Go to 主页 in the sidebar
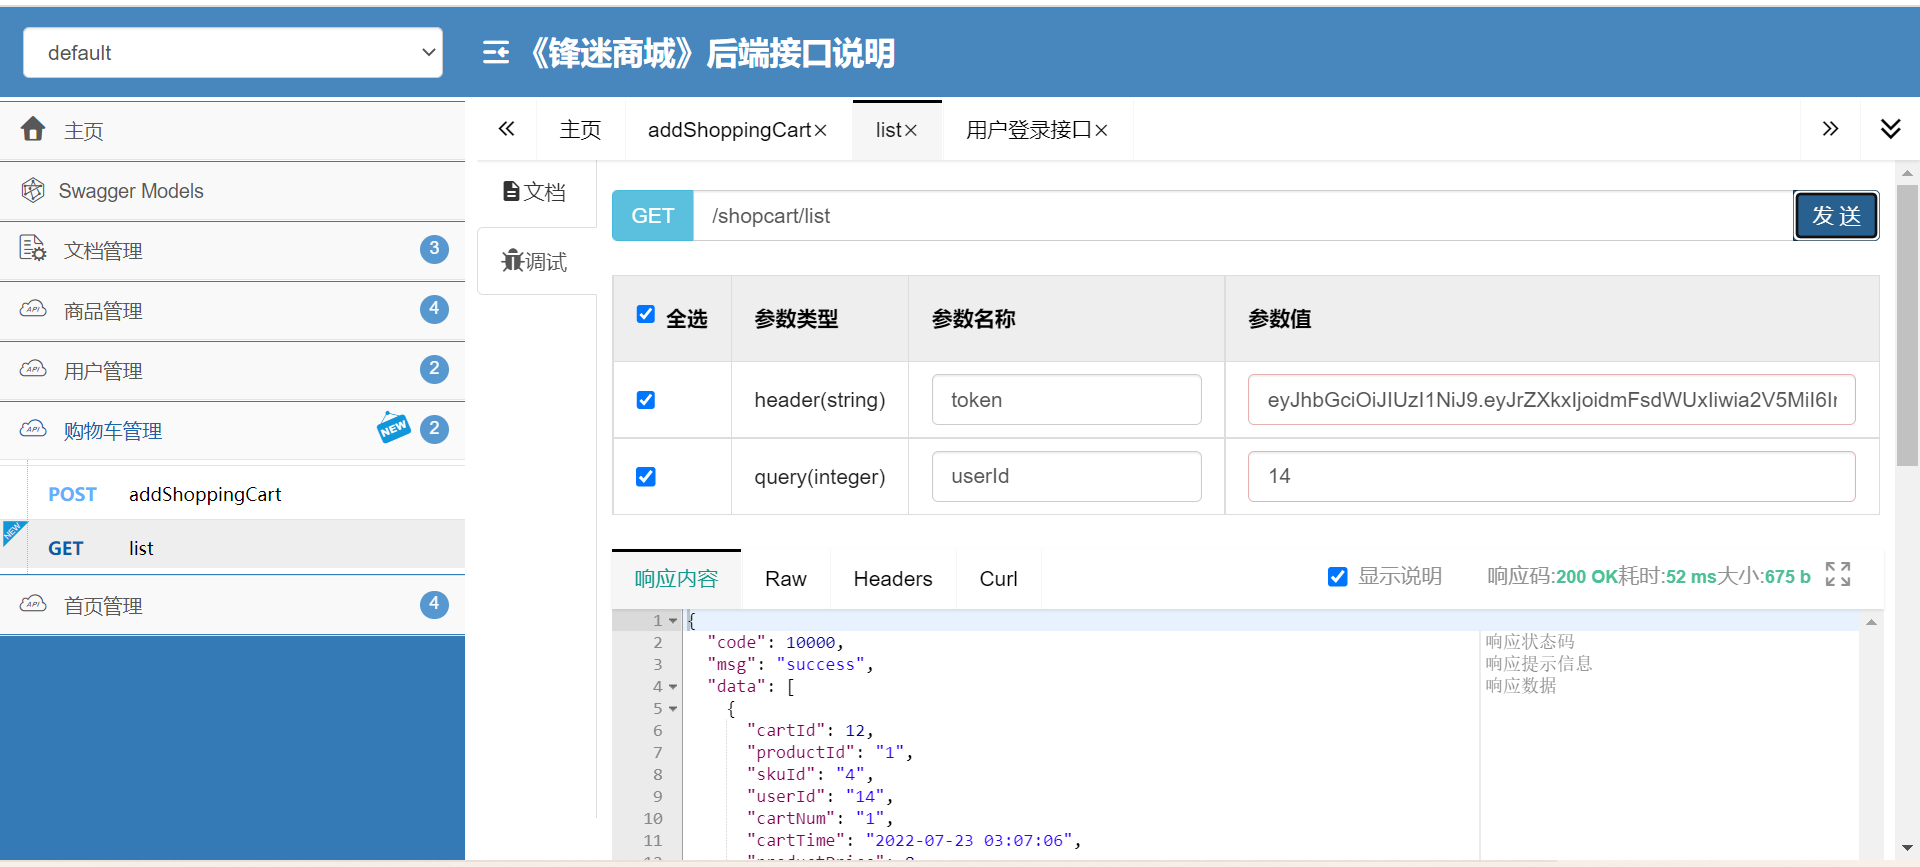 [x=232, y=131]
